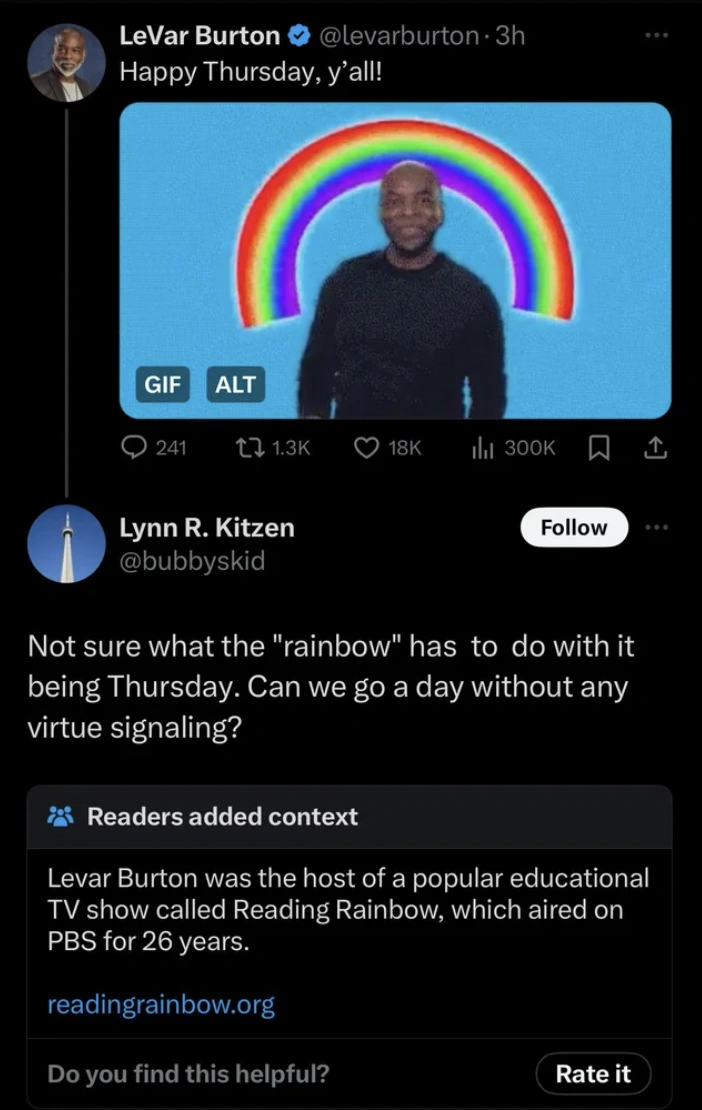Image resolution: width=702 pixels, height=1110 pixels.
Task: Click the reply comment bubble icon
Action: [x=134, y=448]
